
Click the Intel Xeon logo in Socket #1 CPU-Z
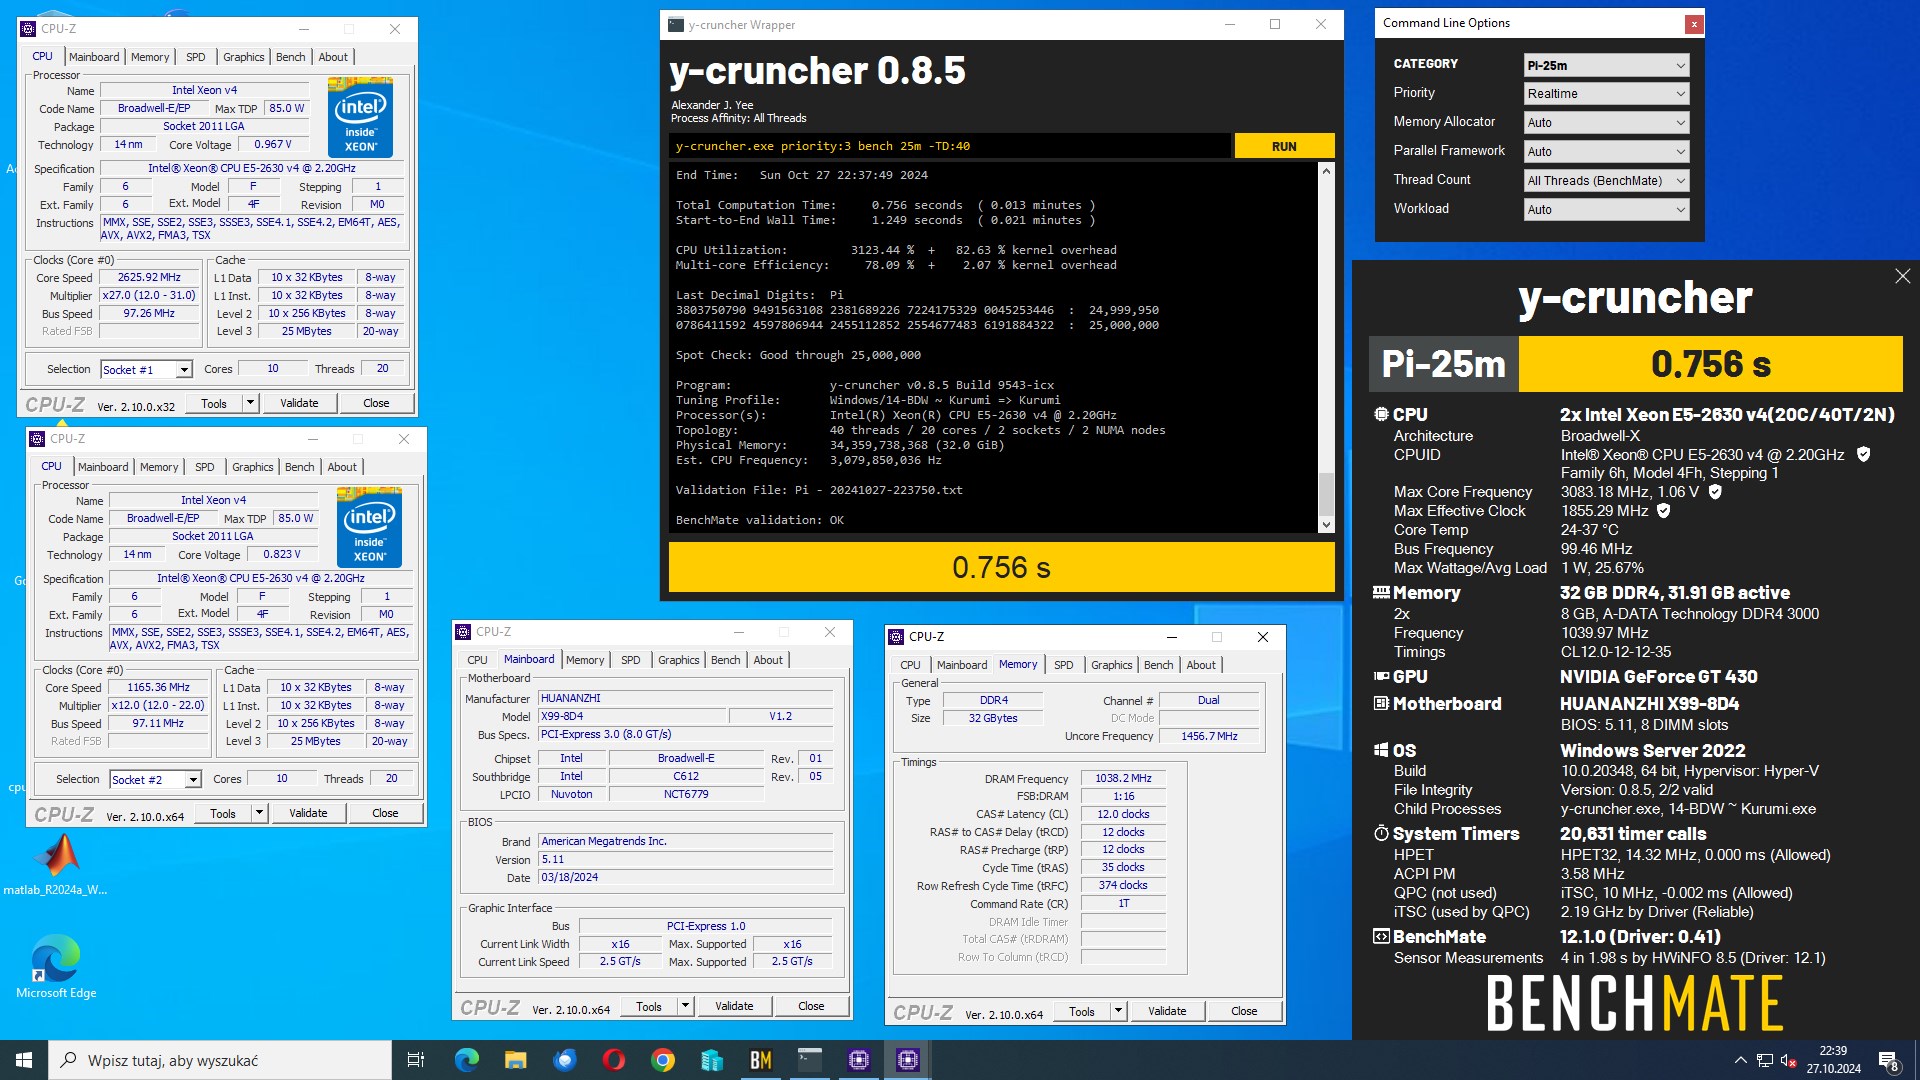(x=360, y=117)
